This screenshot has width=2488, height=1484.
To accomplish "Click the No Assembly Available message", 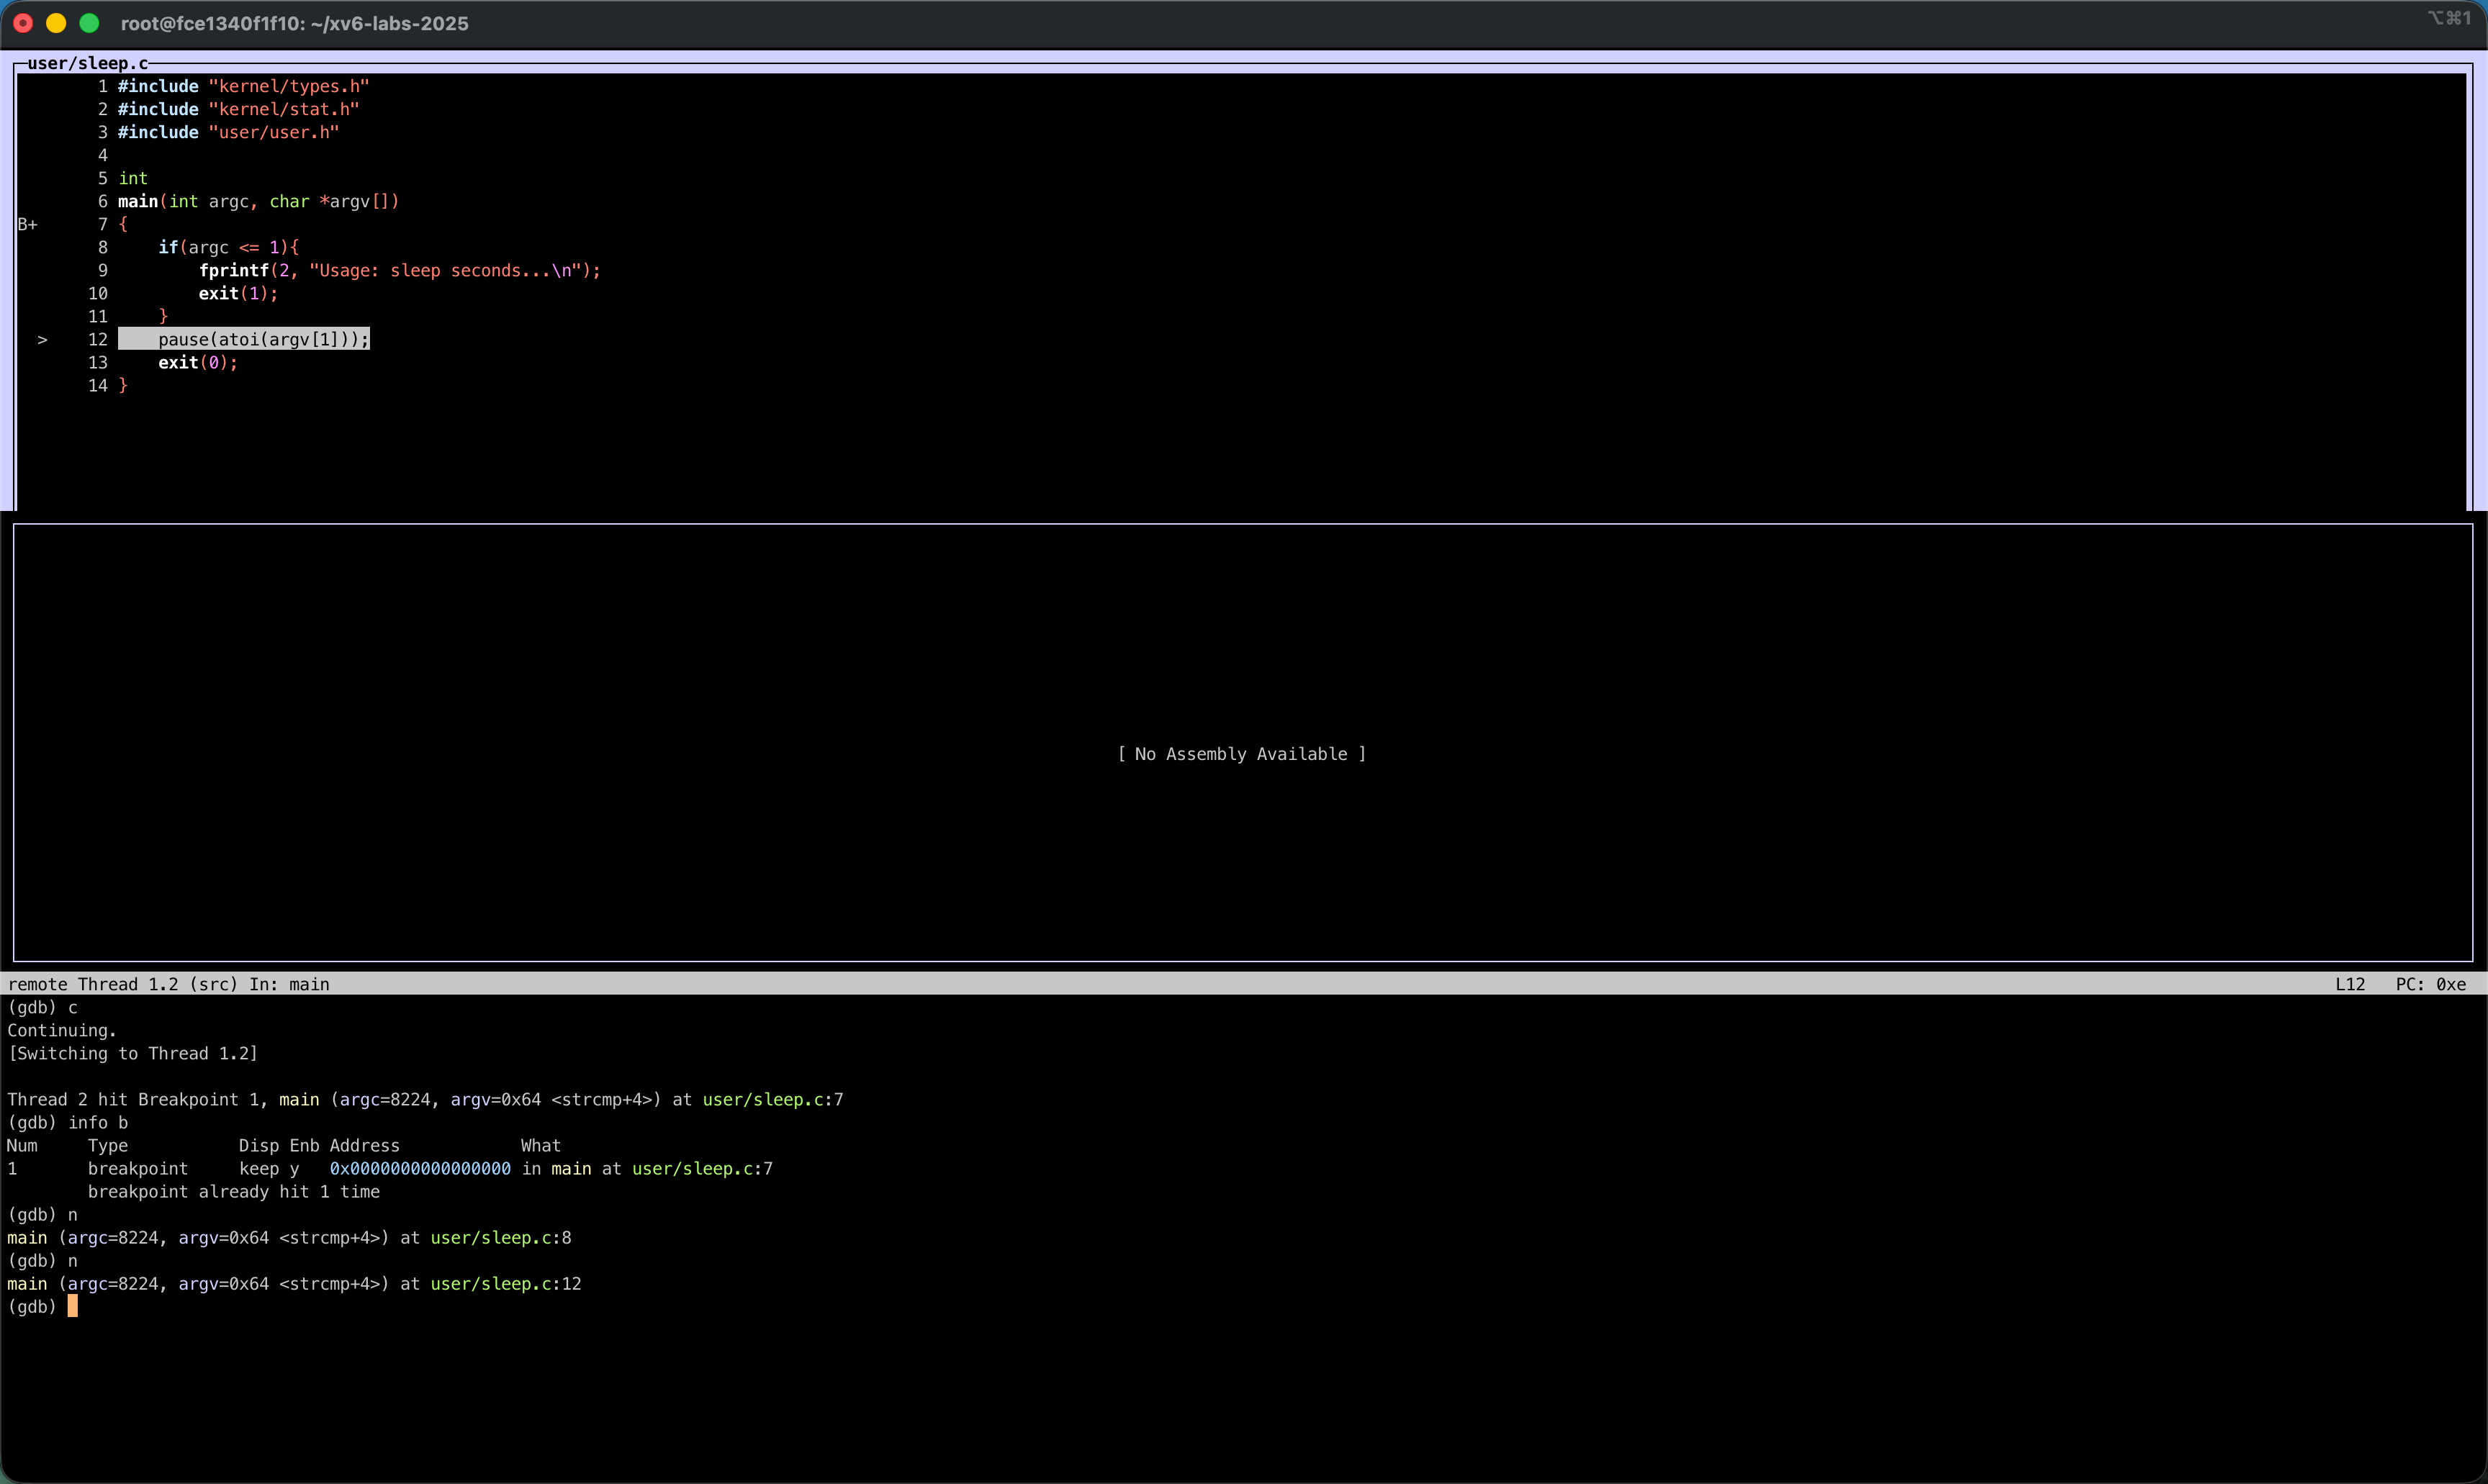I will tap(1241, 754).
